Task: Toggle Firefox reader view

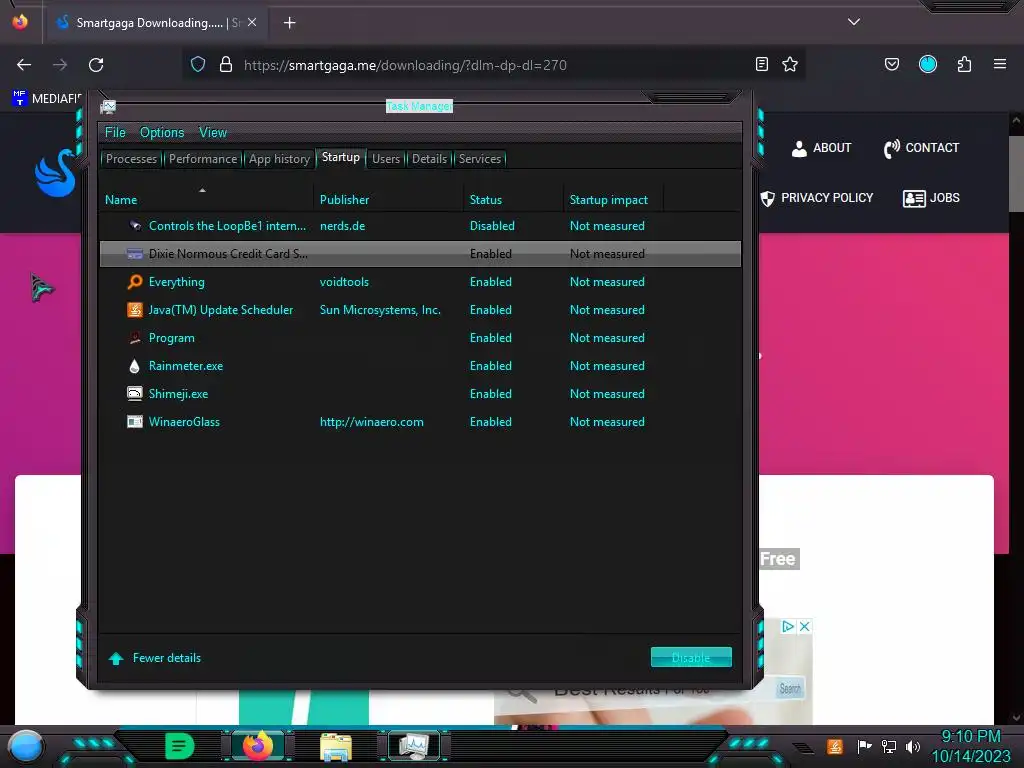Action: 761,64
